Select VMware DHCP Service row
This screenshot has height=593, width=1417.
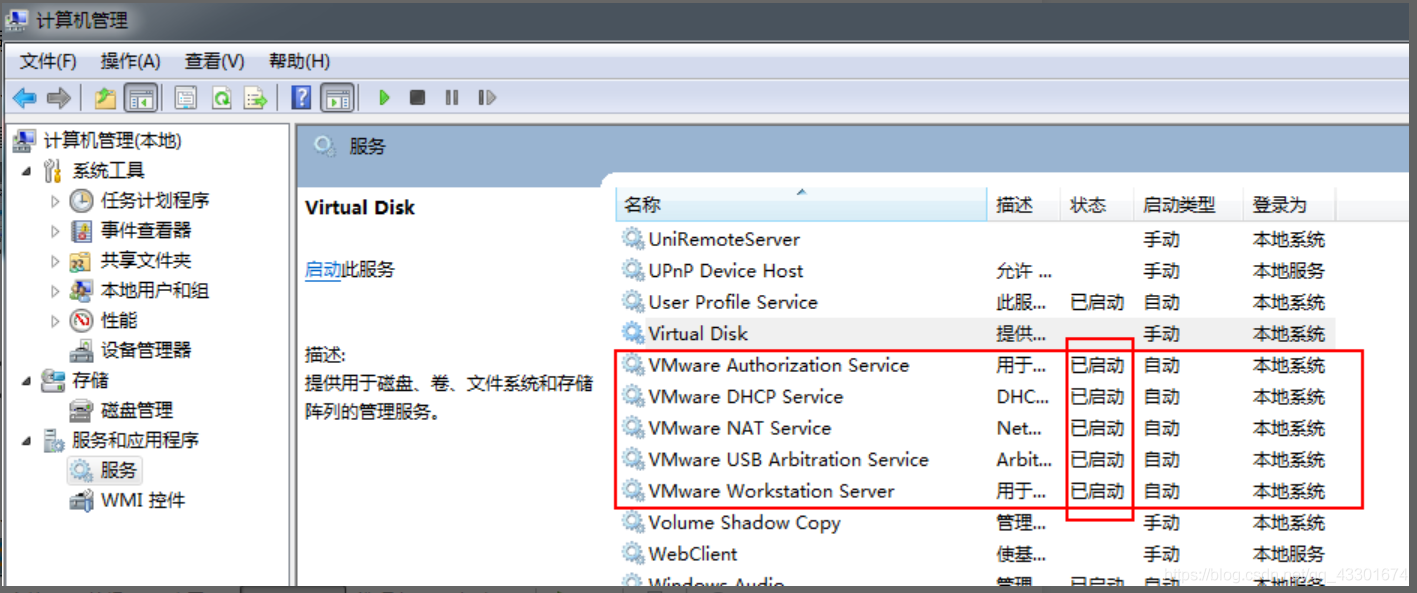976,397
